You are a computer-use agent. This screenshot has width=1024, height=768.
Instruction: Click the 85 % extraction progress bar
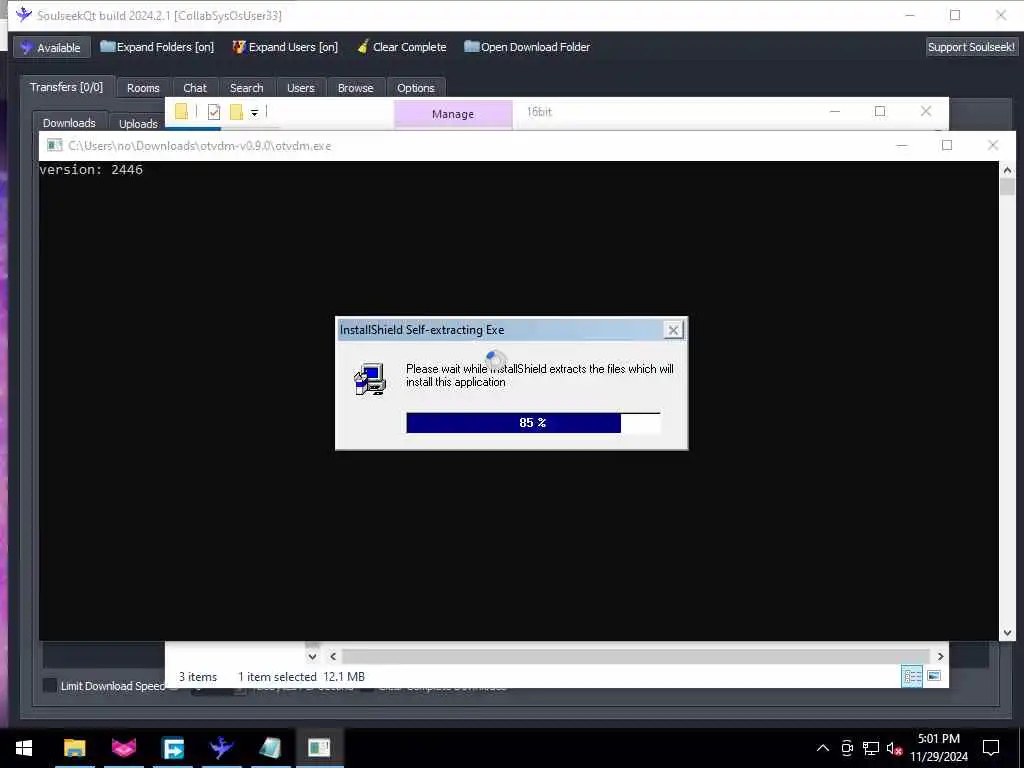coord(533,423)
